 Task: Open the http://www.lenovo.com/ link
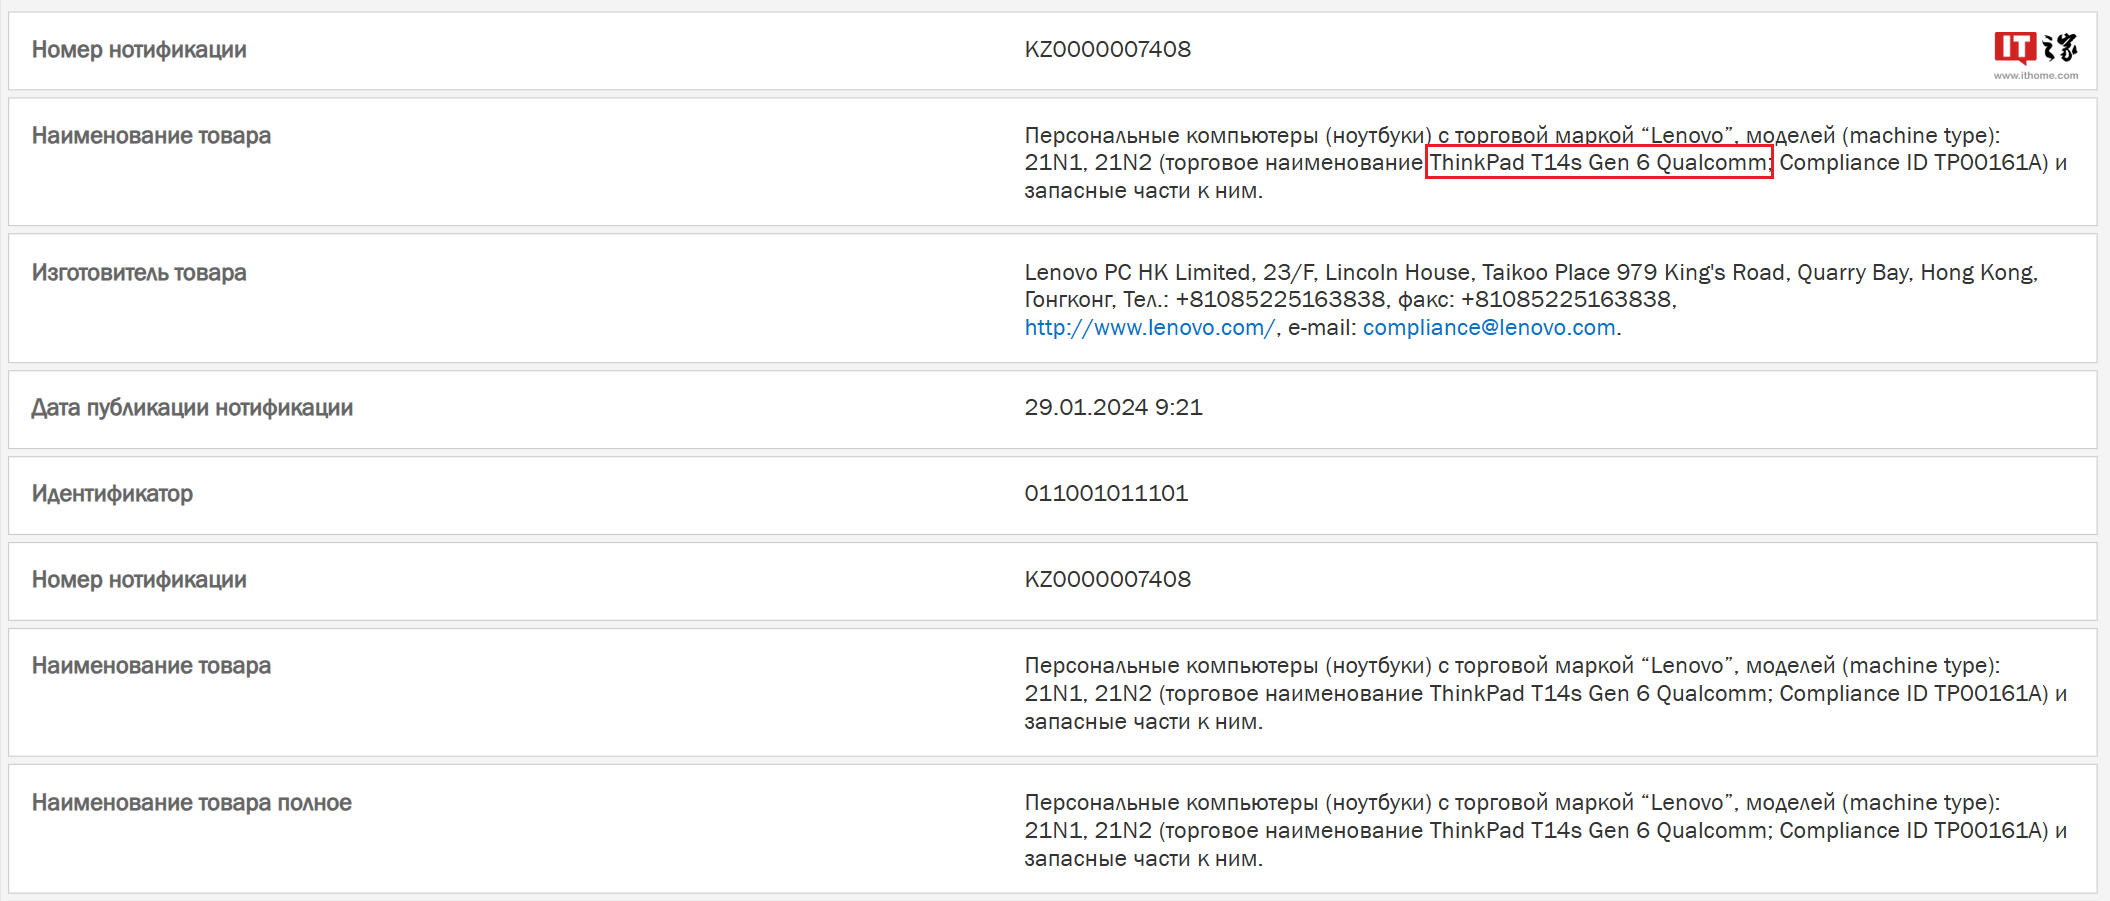coord(1149,328)
